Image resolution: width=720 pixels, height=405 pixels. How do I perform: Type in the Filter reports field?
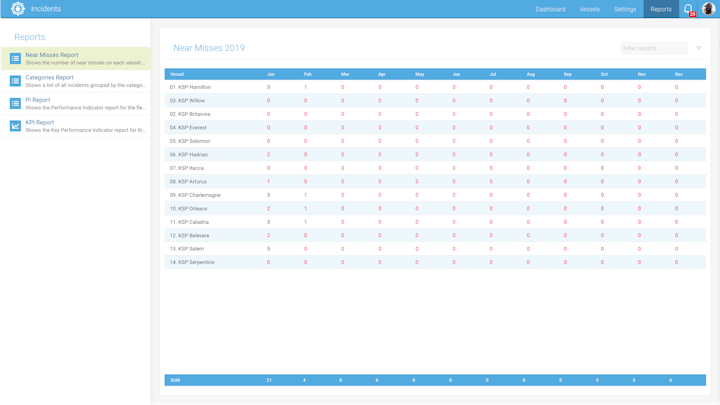coord(653,48)
